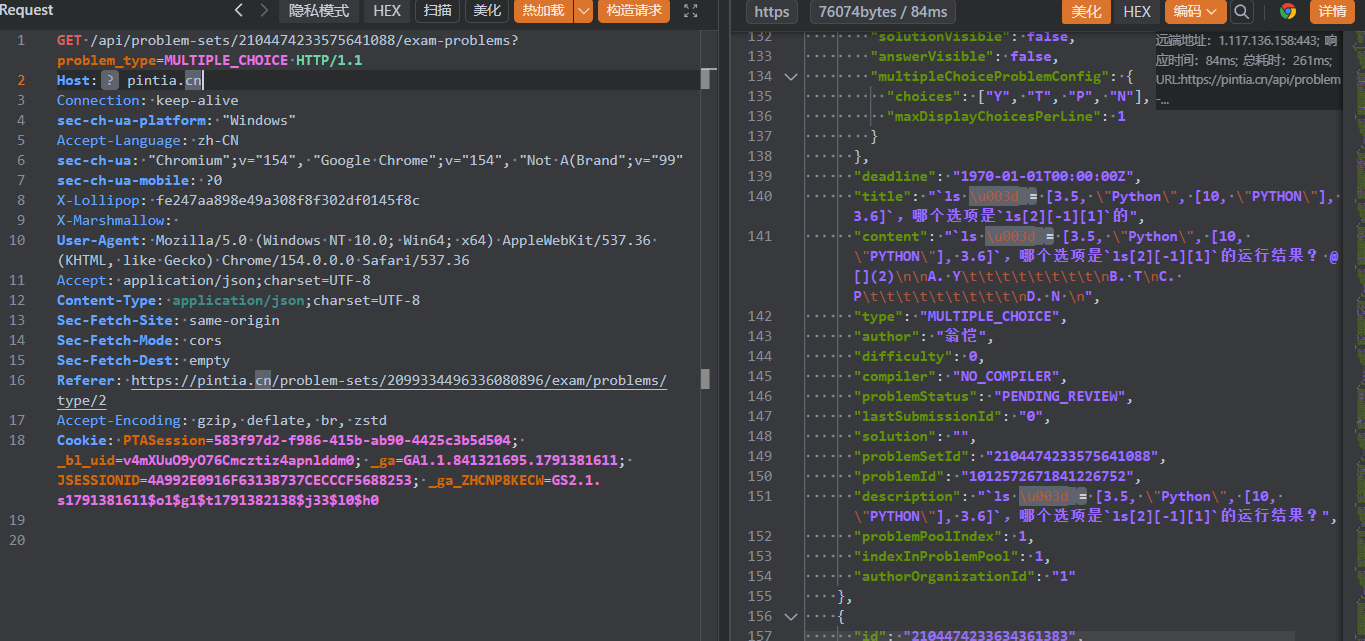Click the GET method on line 1
This screenshot has height=641, width=1365.
69,41
